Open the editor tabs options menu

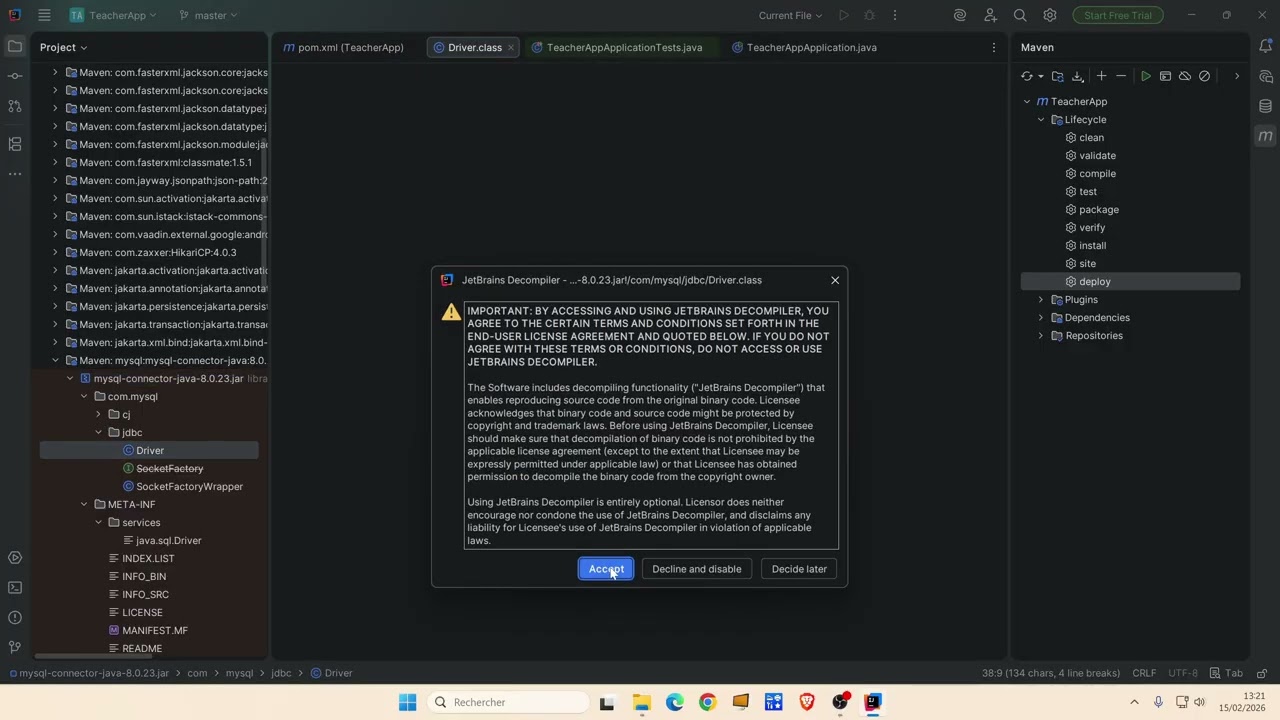[x=993, y=47]
